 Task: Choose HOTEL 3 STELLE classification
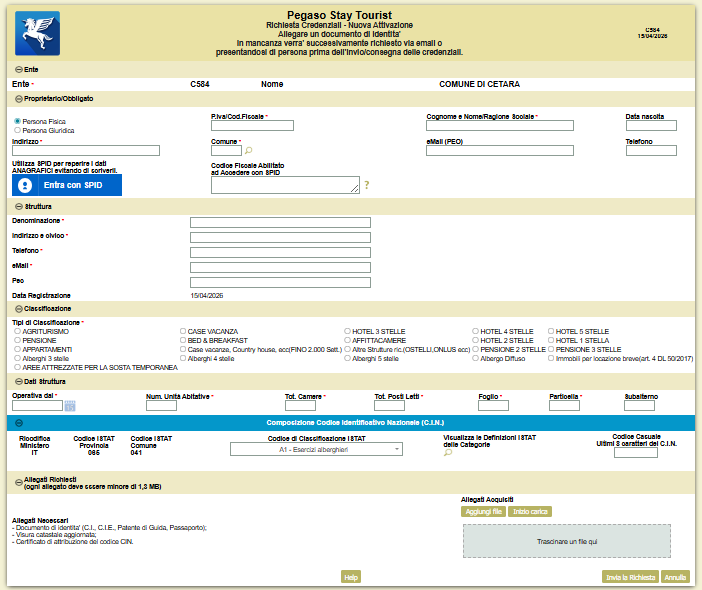[x=347, y=331]
